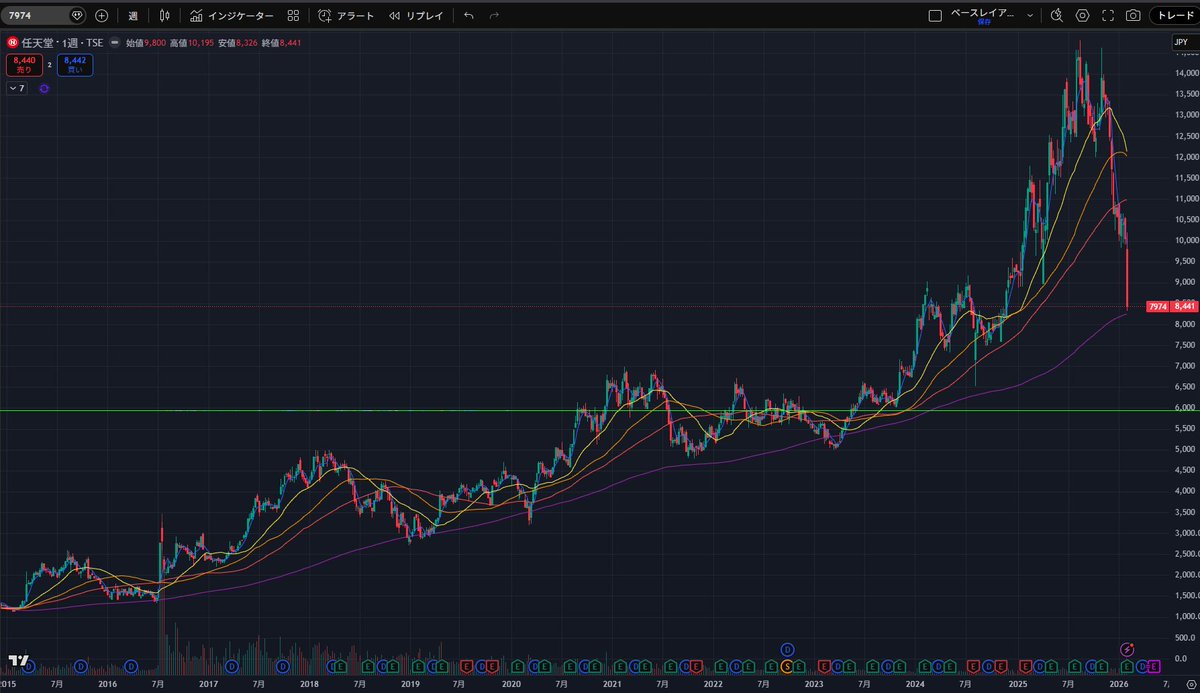Viewport: 1200px width, 693px height.
Task: Open the インジケーター indicators dialog
Action: [231, 16]
